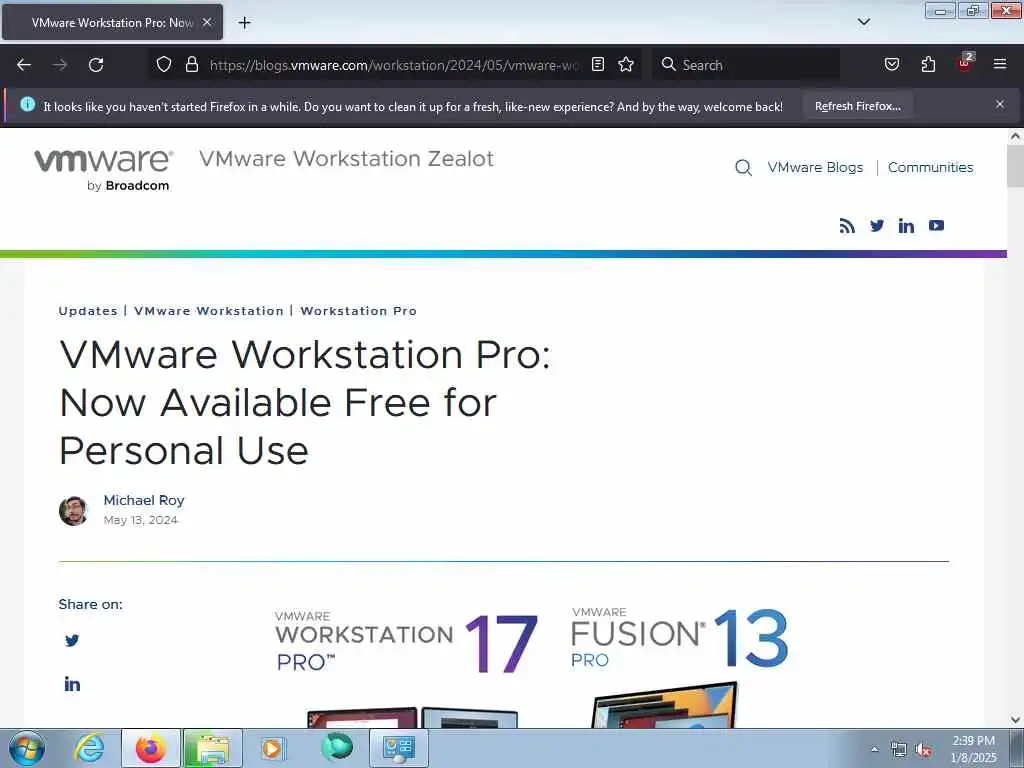Screen dimensions: 1024x768
Task: Share article on Twitter under Share on
Action: pyautogui.click(x=72, y=641)
